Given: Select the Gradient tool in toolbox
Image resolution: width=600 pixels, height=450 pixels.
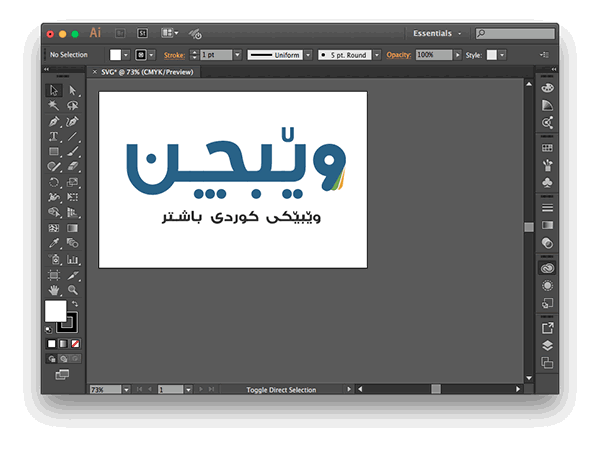Looking at the screenshot, I should coord(72,228).
